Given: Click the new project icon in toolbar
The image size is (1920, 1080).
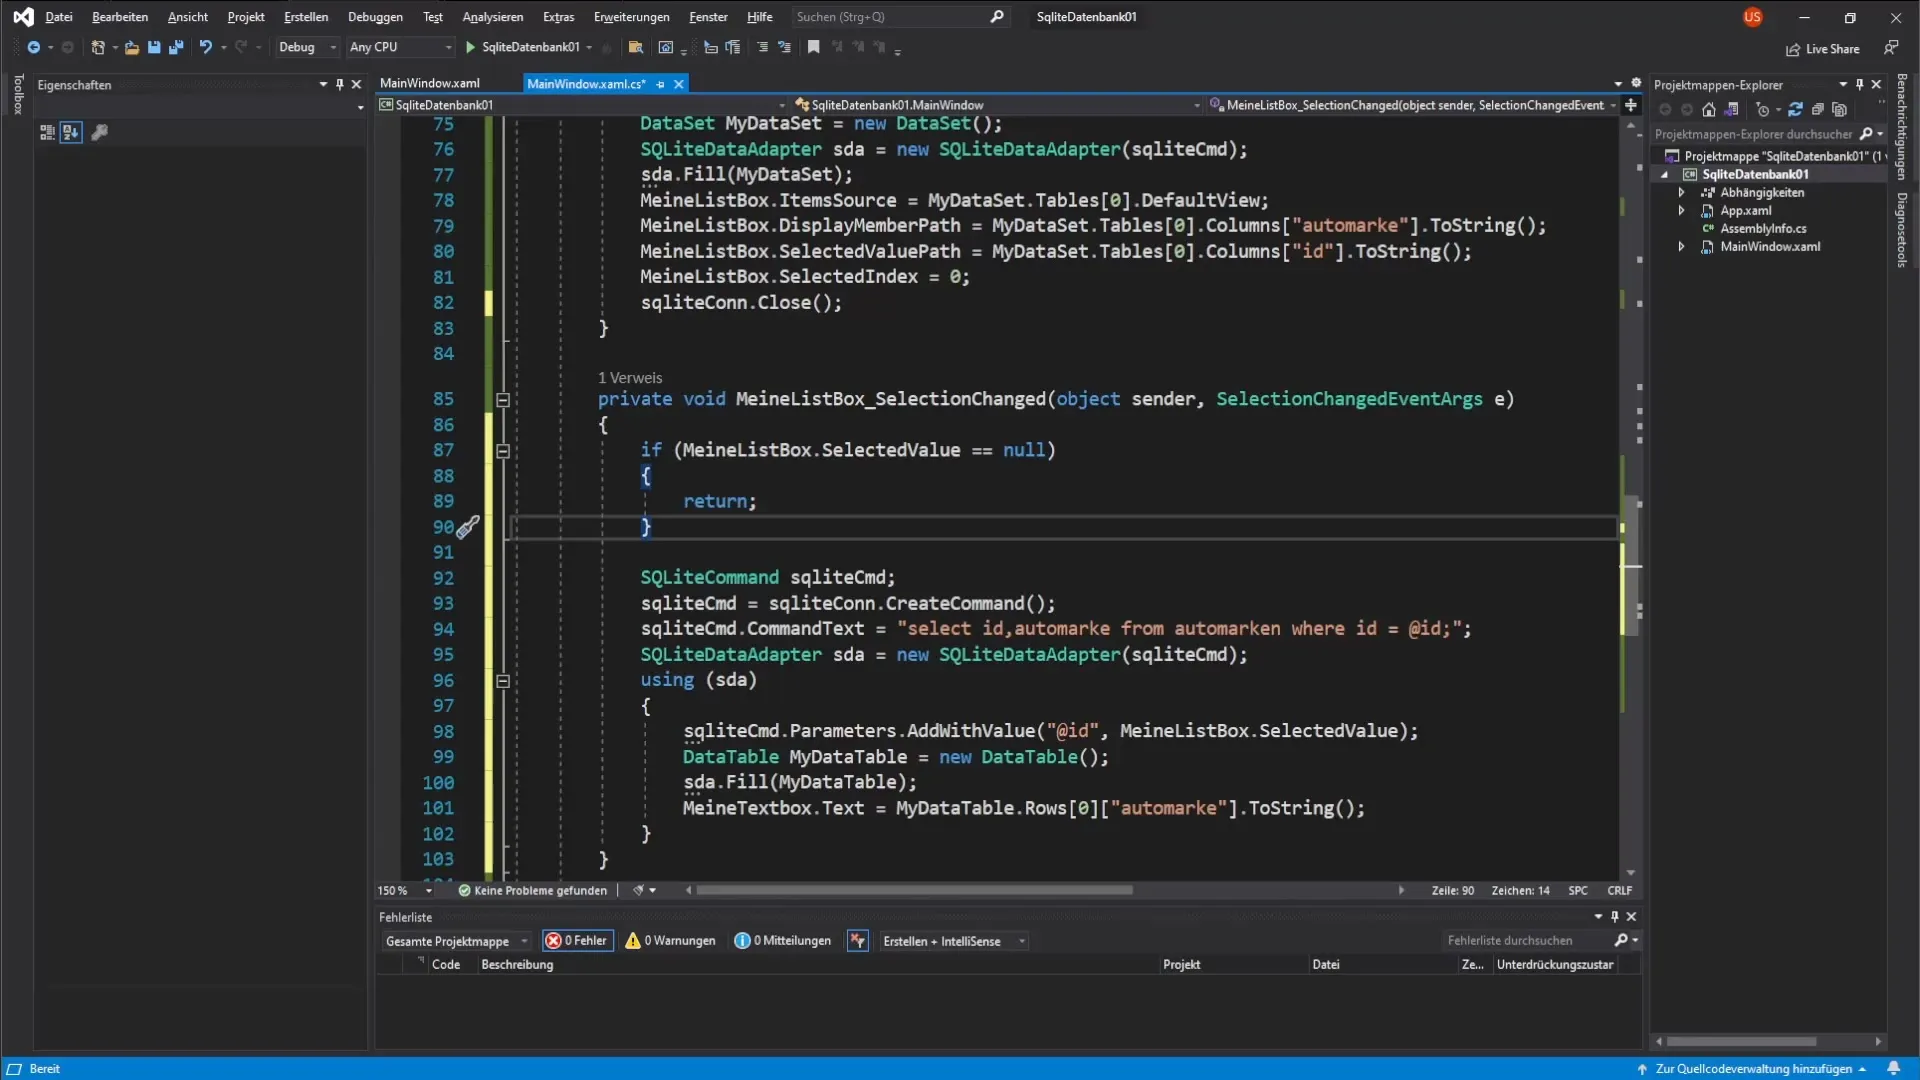Looking at the screenshot, I should coord(97,47).
